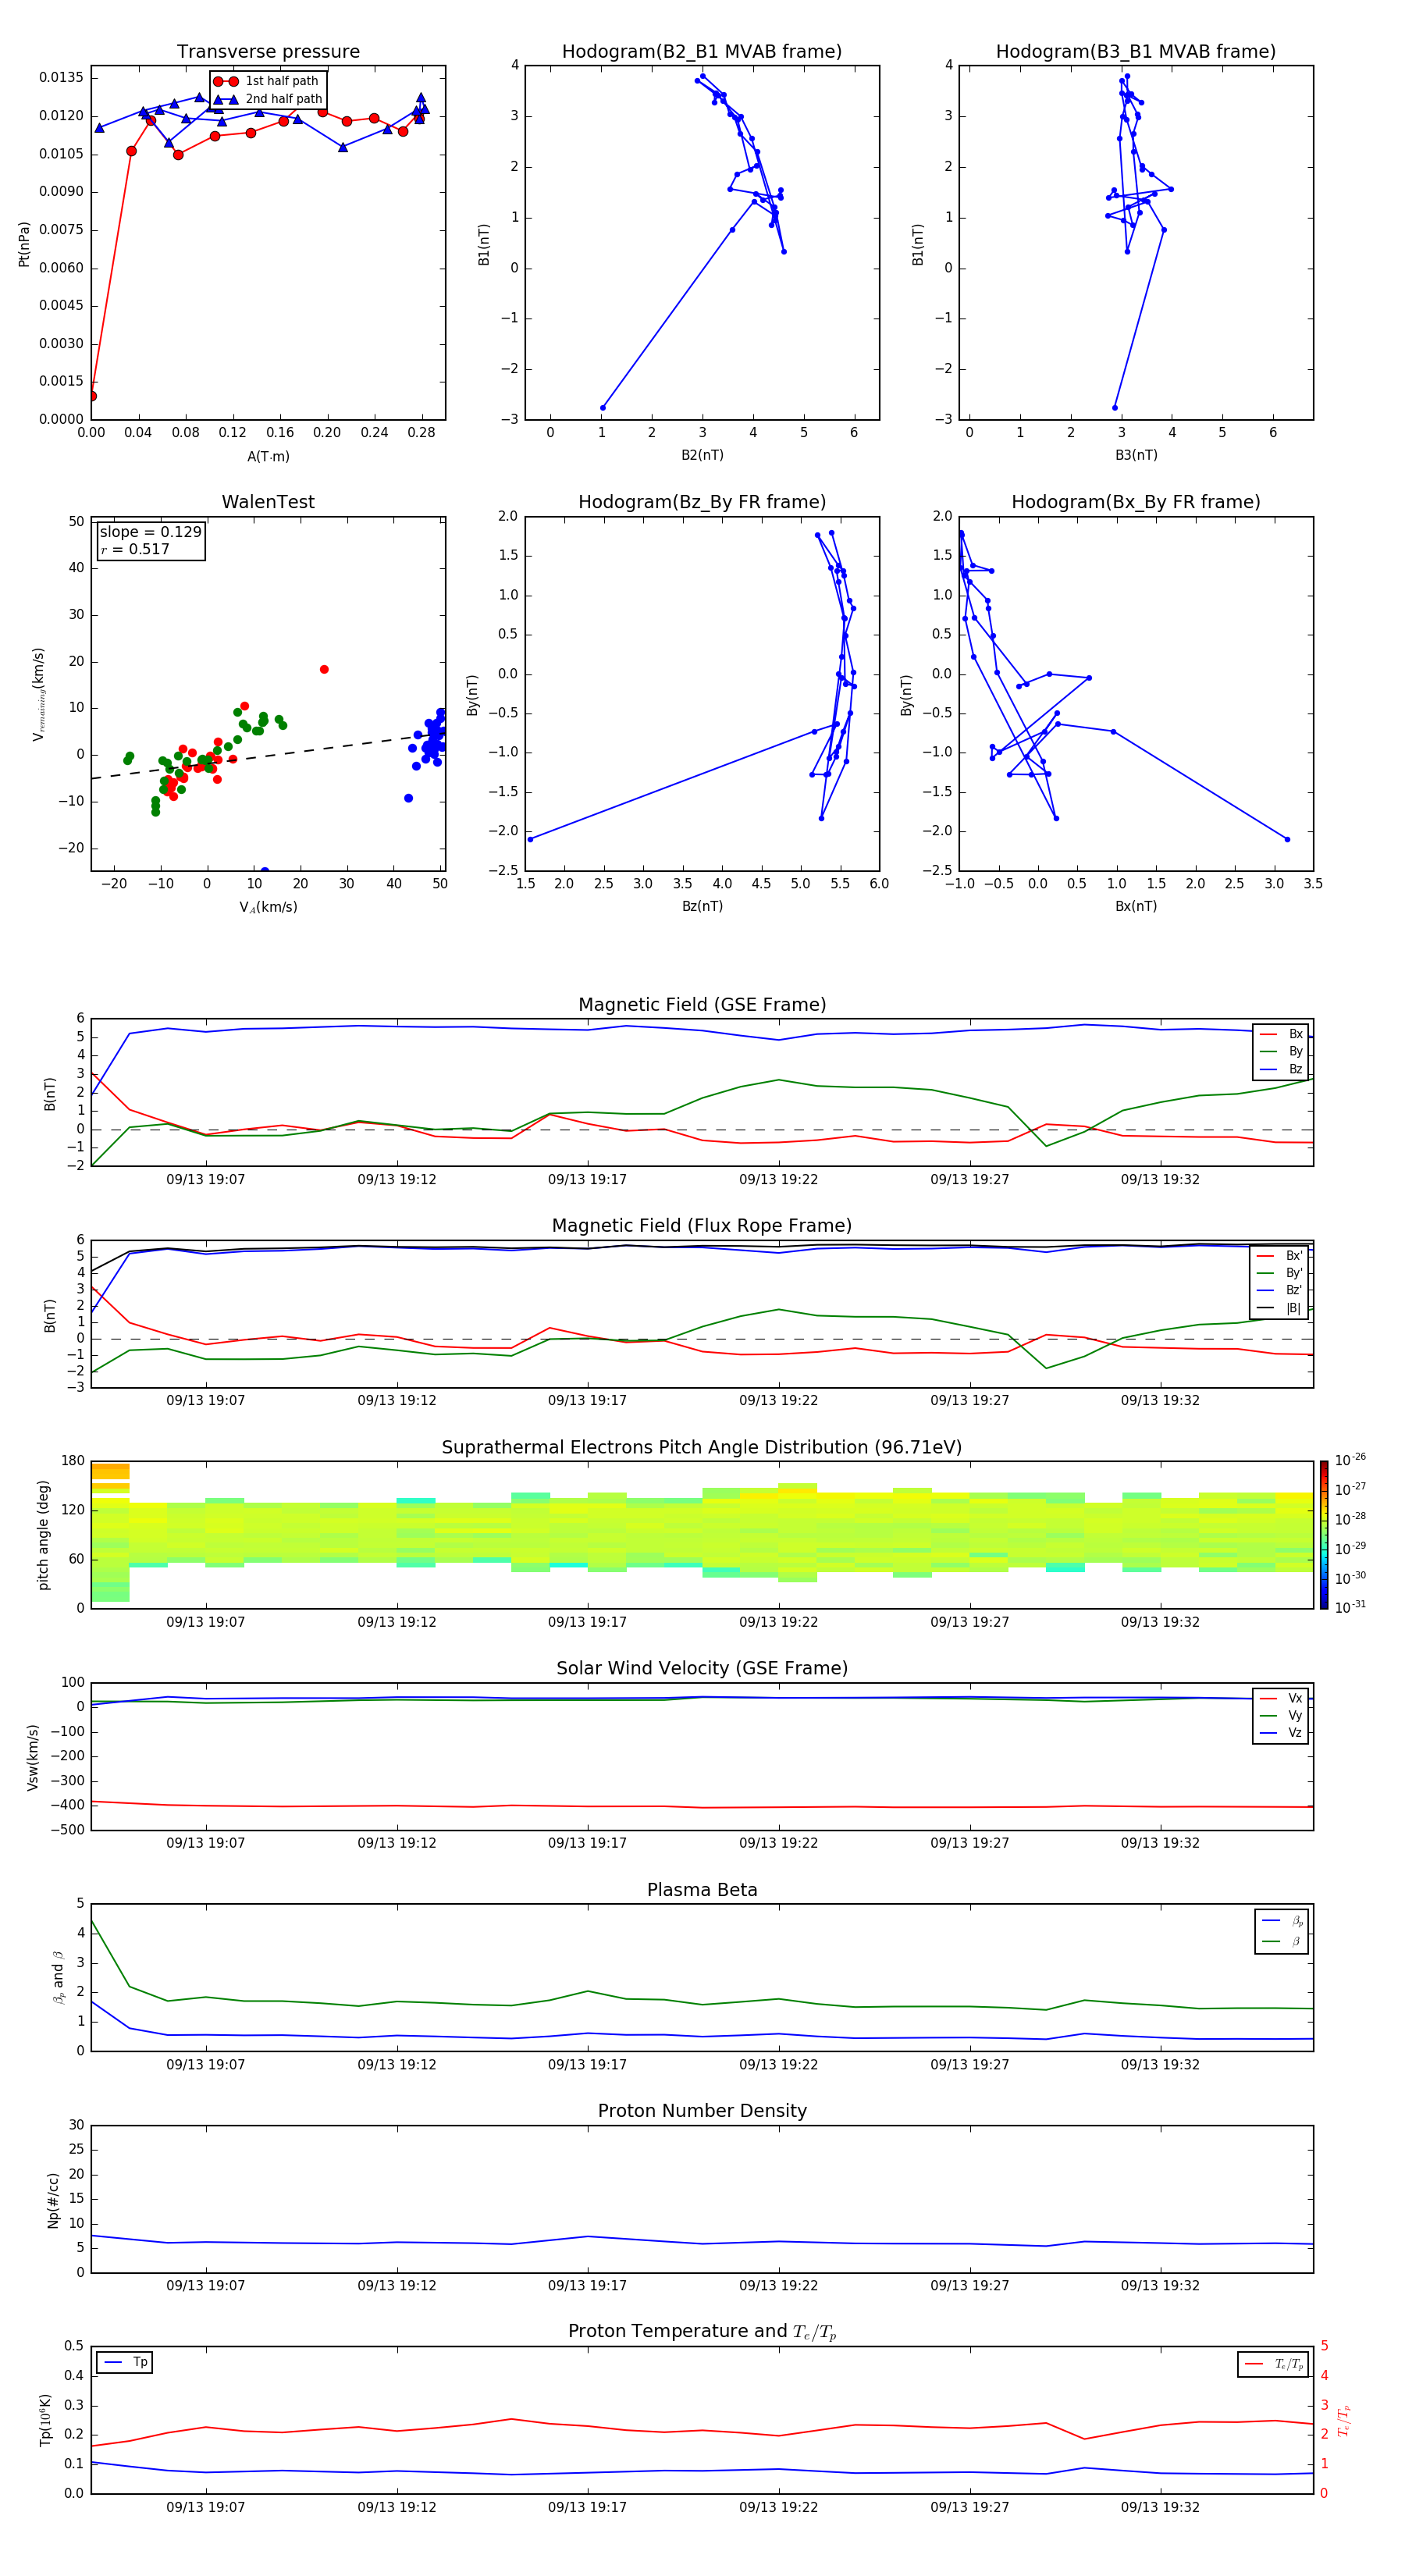Select the Hodogram(B2_B1 MVAB frame) title

(701, 52)
